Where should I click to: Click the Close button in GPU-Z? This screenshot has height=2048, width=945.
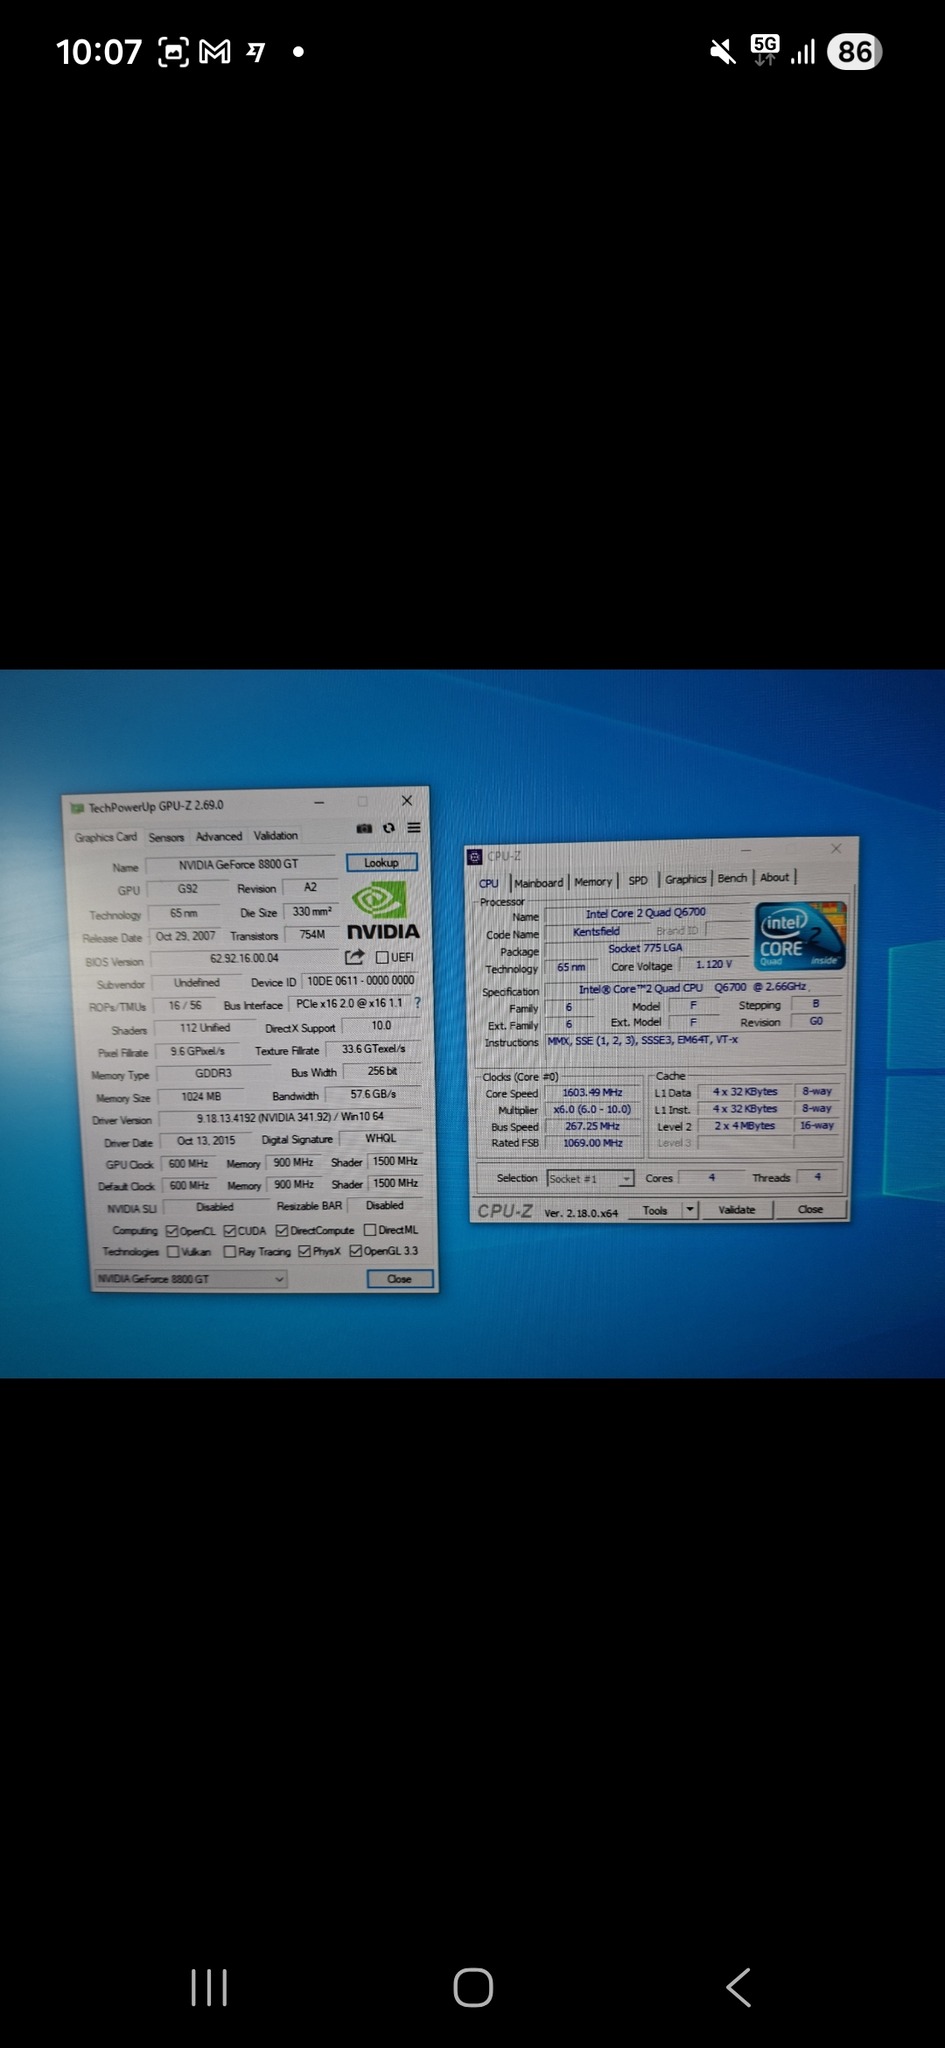pos(399,1279)
